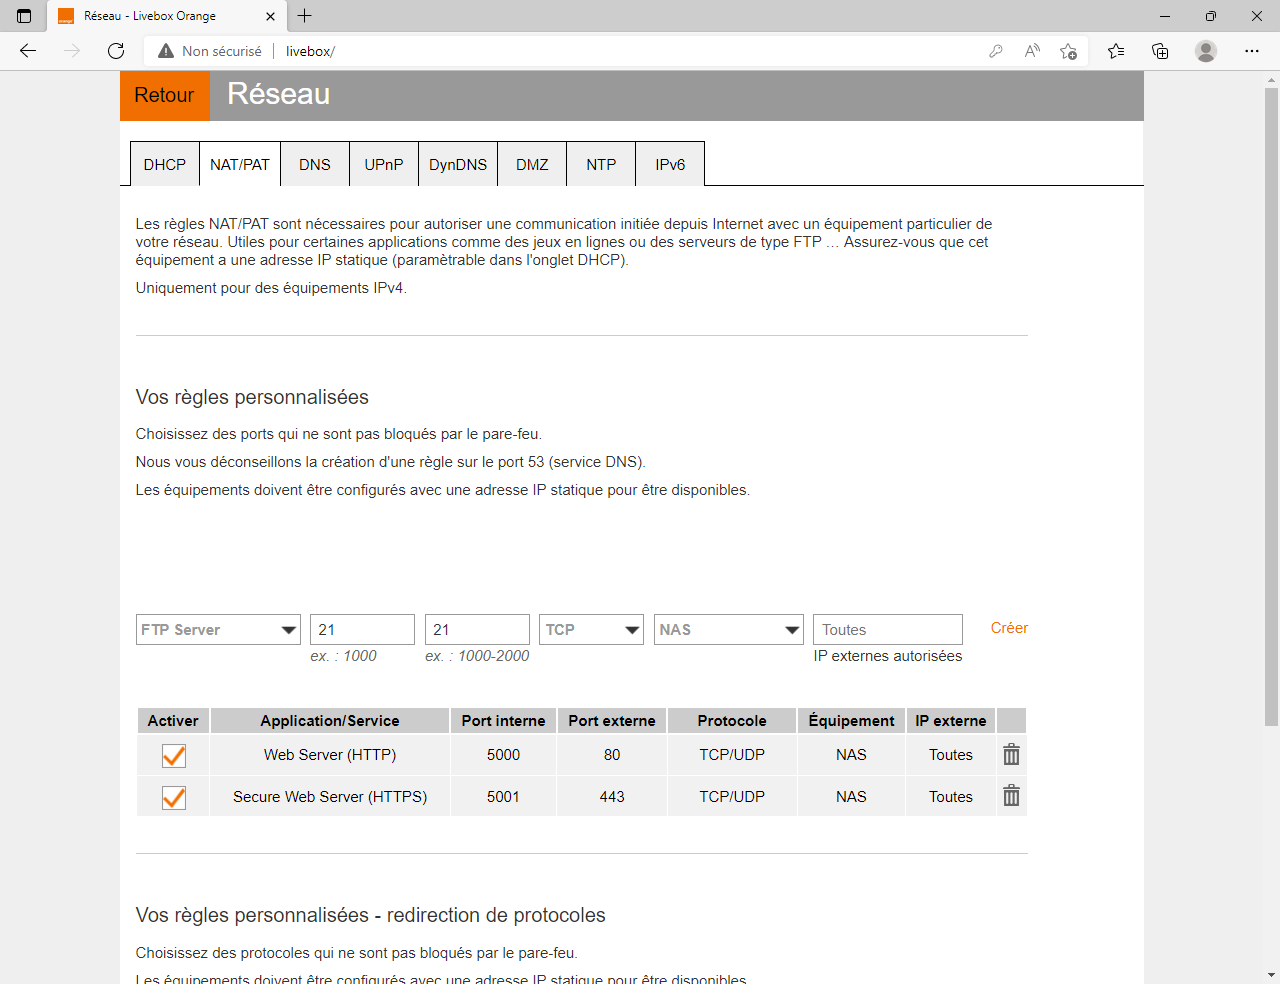Screen dimensions: 1280x984
Task: Open the TCP protocol dropdown
Action: pyautogui.click(x=591, y=630)
